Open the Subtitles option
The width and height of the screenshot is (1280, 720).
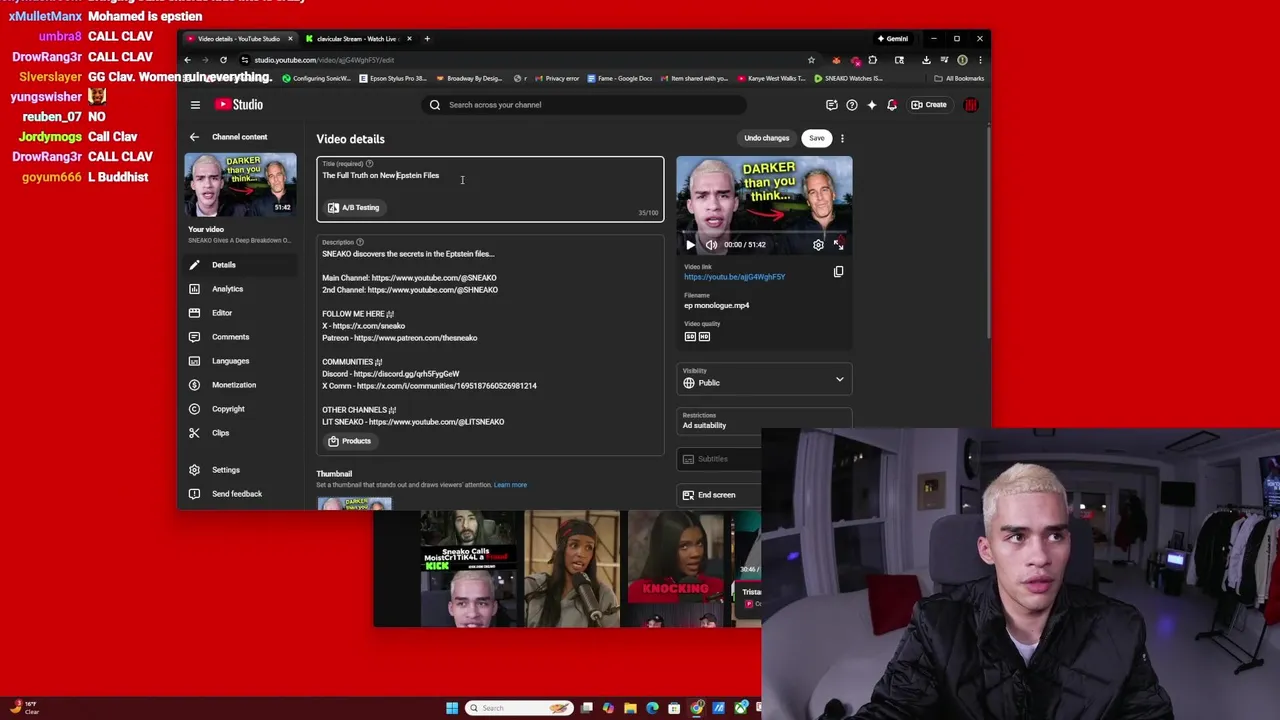(719, 459)
